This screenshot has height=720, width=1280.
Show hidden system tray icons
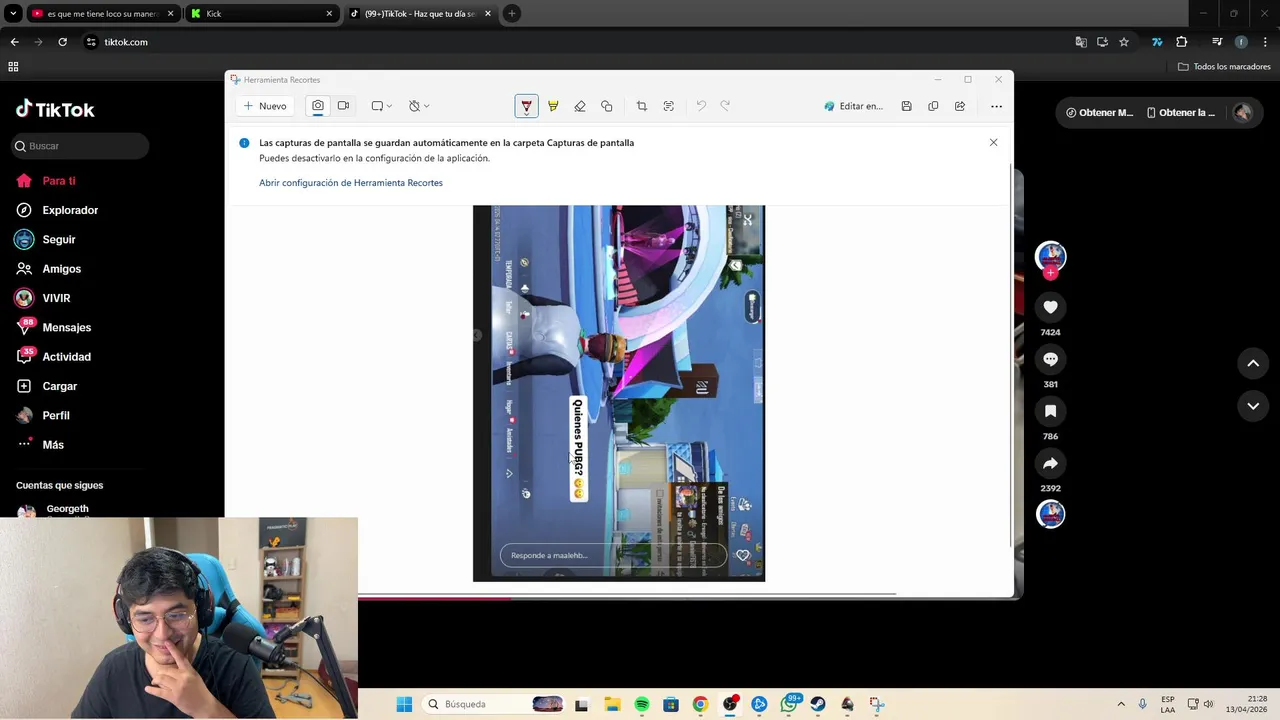click(1121, 704)
